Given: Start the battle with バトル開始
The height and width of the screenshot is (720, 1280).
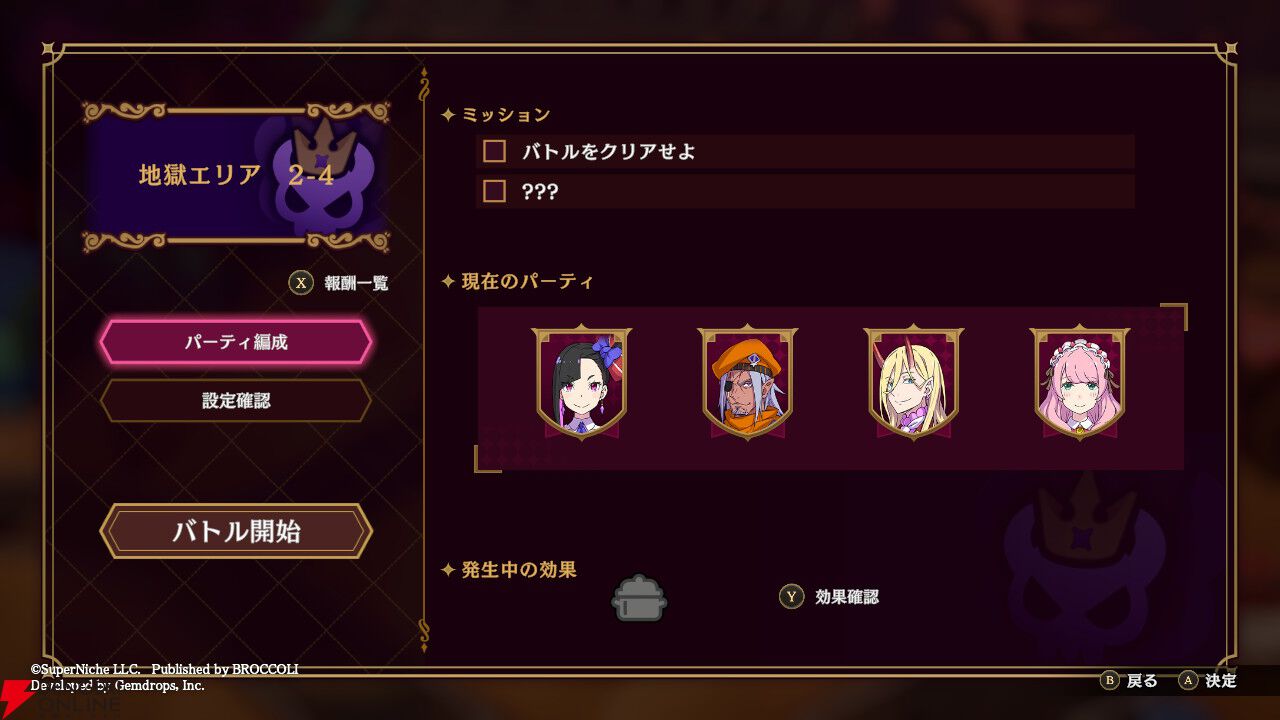Looking at the screenshot, I should coord(236,531).
